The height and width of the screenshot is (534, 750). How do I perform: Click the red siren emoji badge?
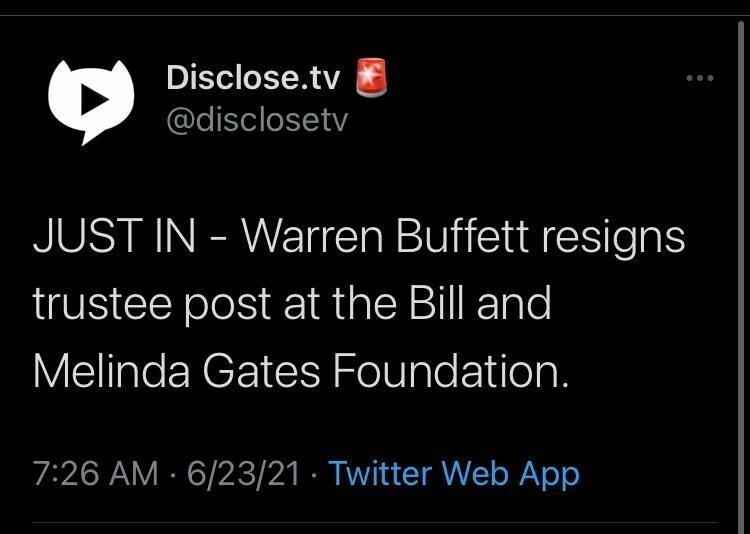tap(372, 77)
